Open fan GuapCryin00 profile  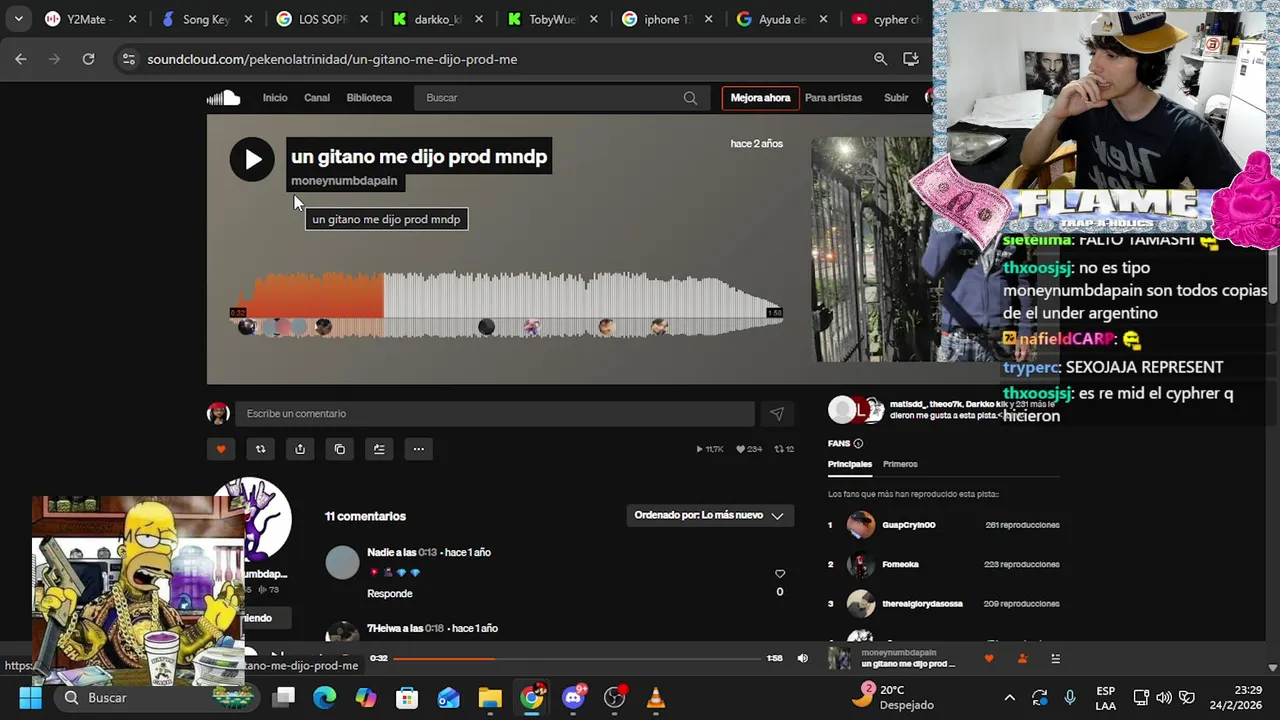click(908, 525)
